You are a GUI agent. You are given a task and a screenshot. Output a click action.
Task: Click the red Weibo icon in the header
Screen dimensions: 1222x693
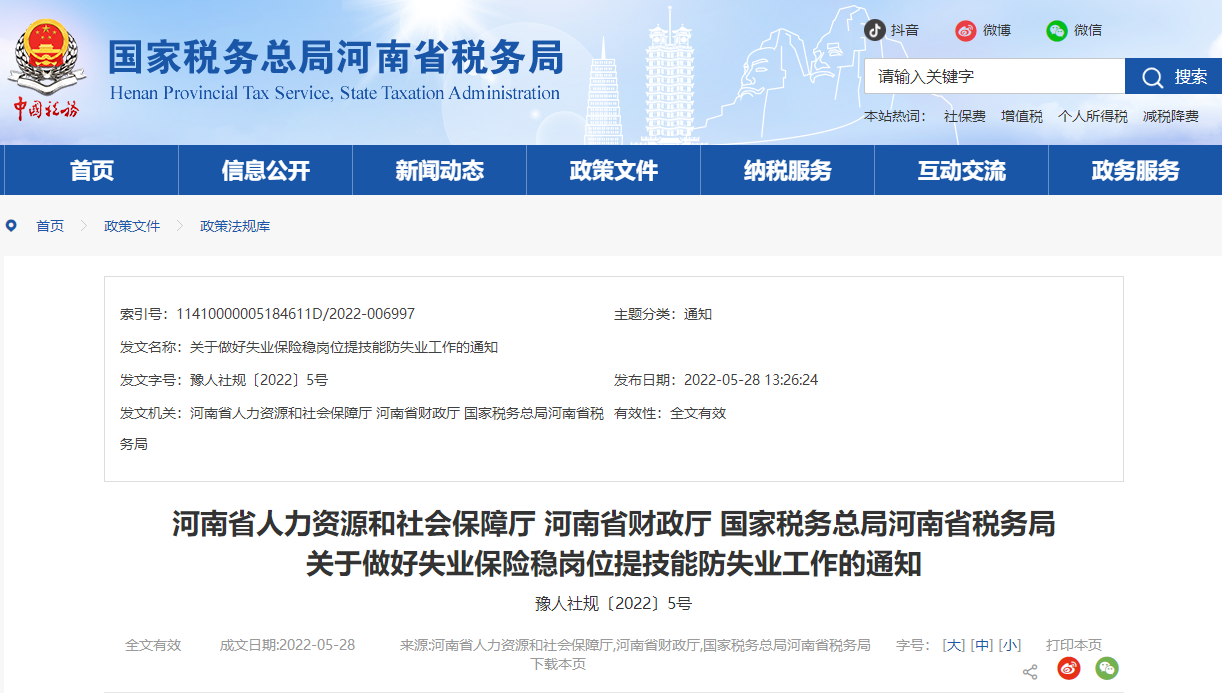pos(965,30)
